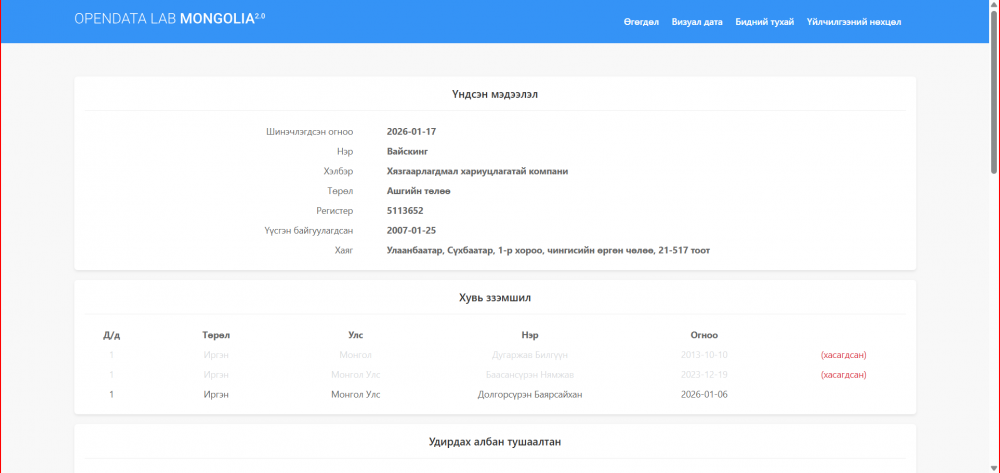Go to the Бидний тухай page
This screenshot has width=1000, height=473.
point(764,22)
